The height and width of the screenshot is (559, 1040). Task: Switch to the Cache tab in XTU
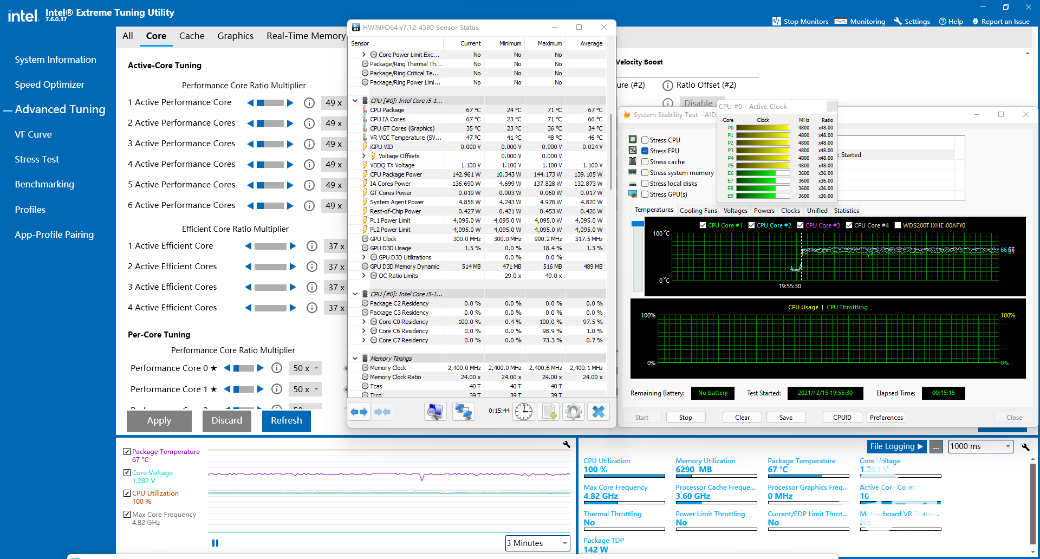click(192, 36)
